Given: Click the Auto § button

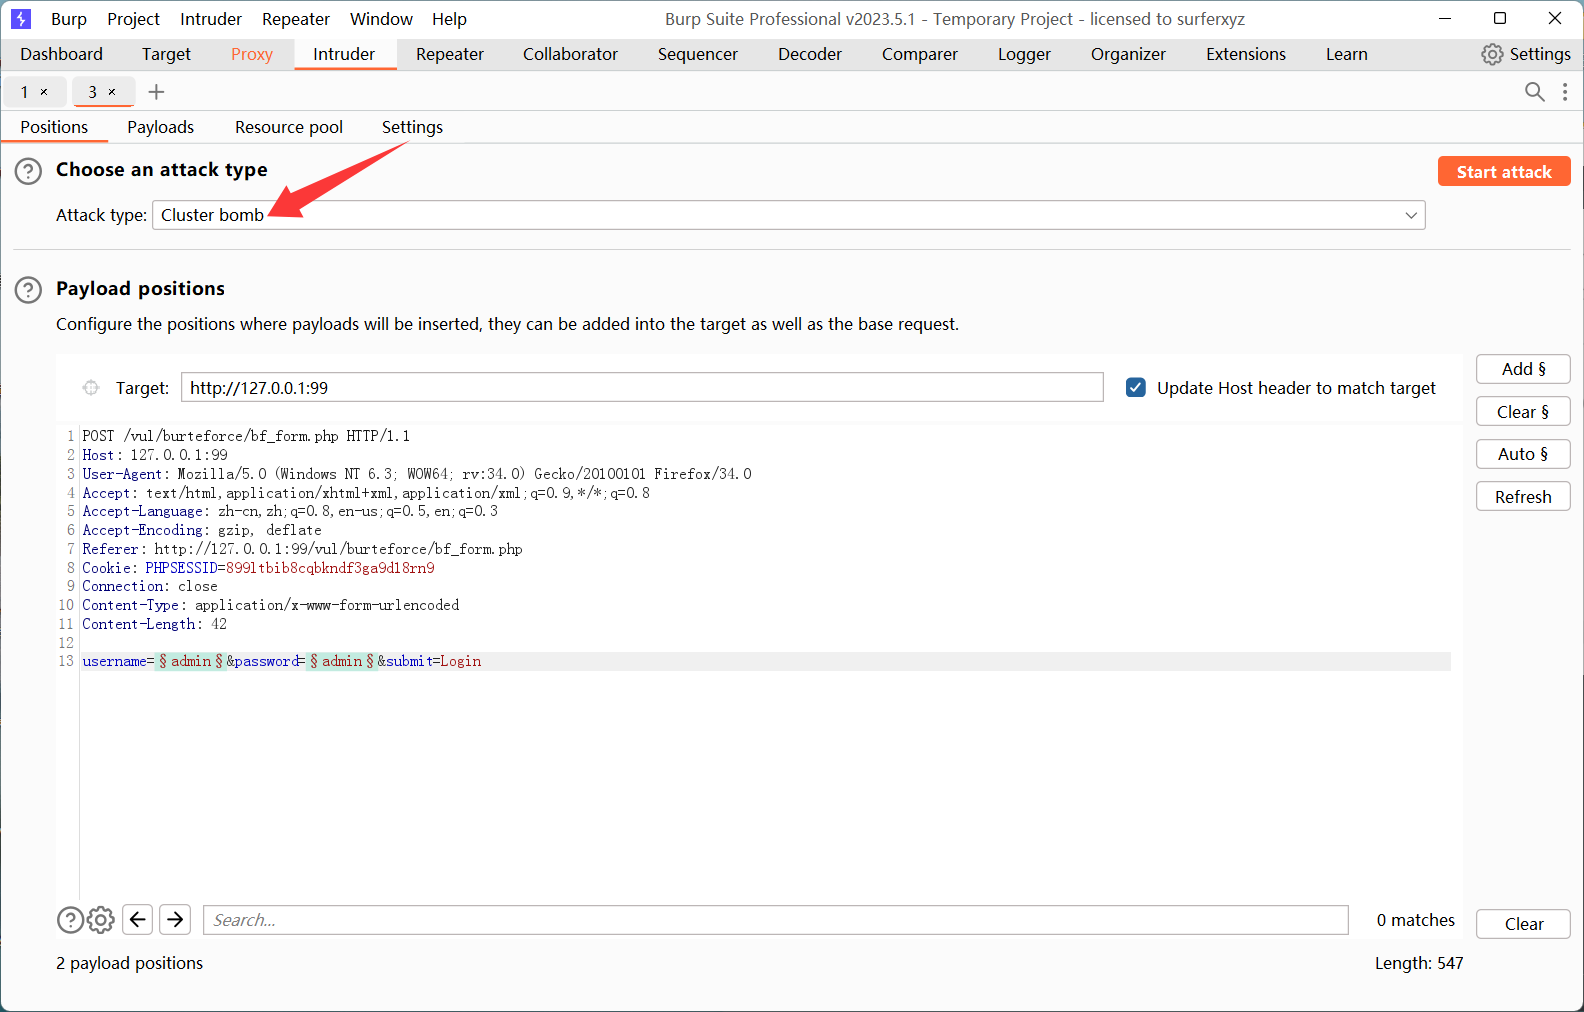Looking at the screenshot, I should coord(1523,454).
